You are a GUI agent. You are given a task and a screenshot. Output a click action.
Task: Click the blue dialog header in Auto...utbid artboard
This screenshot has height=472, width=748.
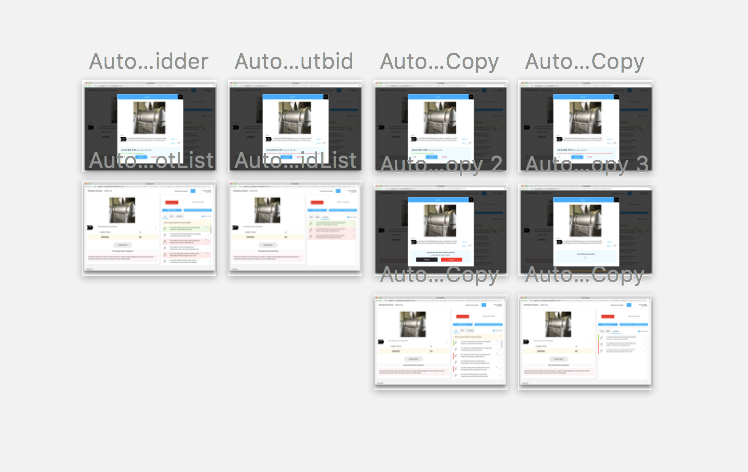(x=295, y=97)
